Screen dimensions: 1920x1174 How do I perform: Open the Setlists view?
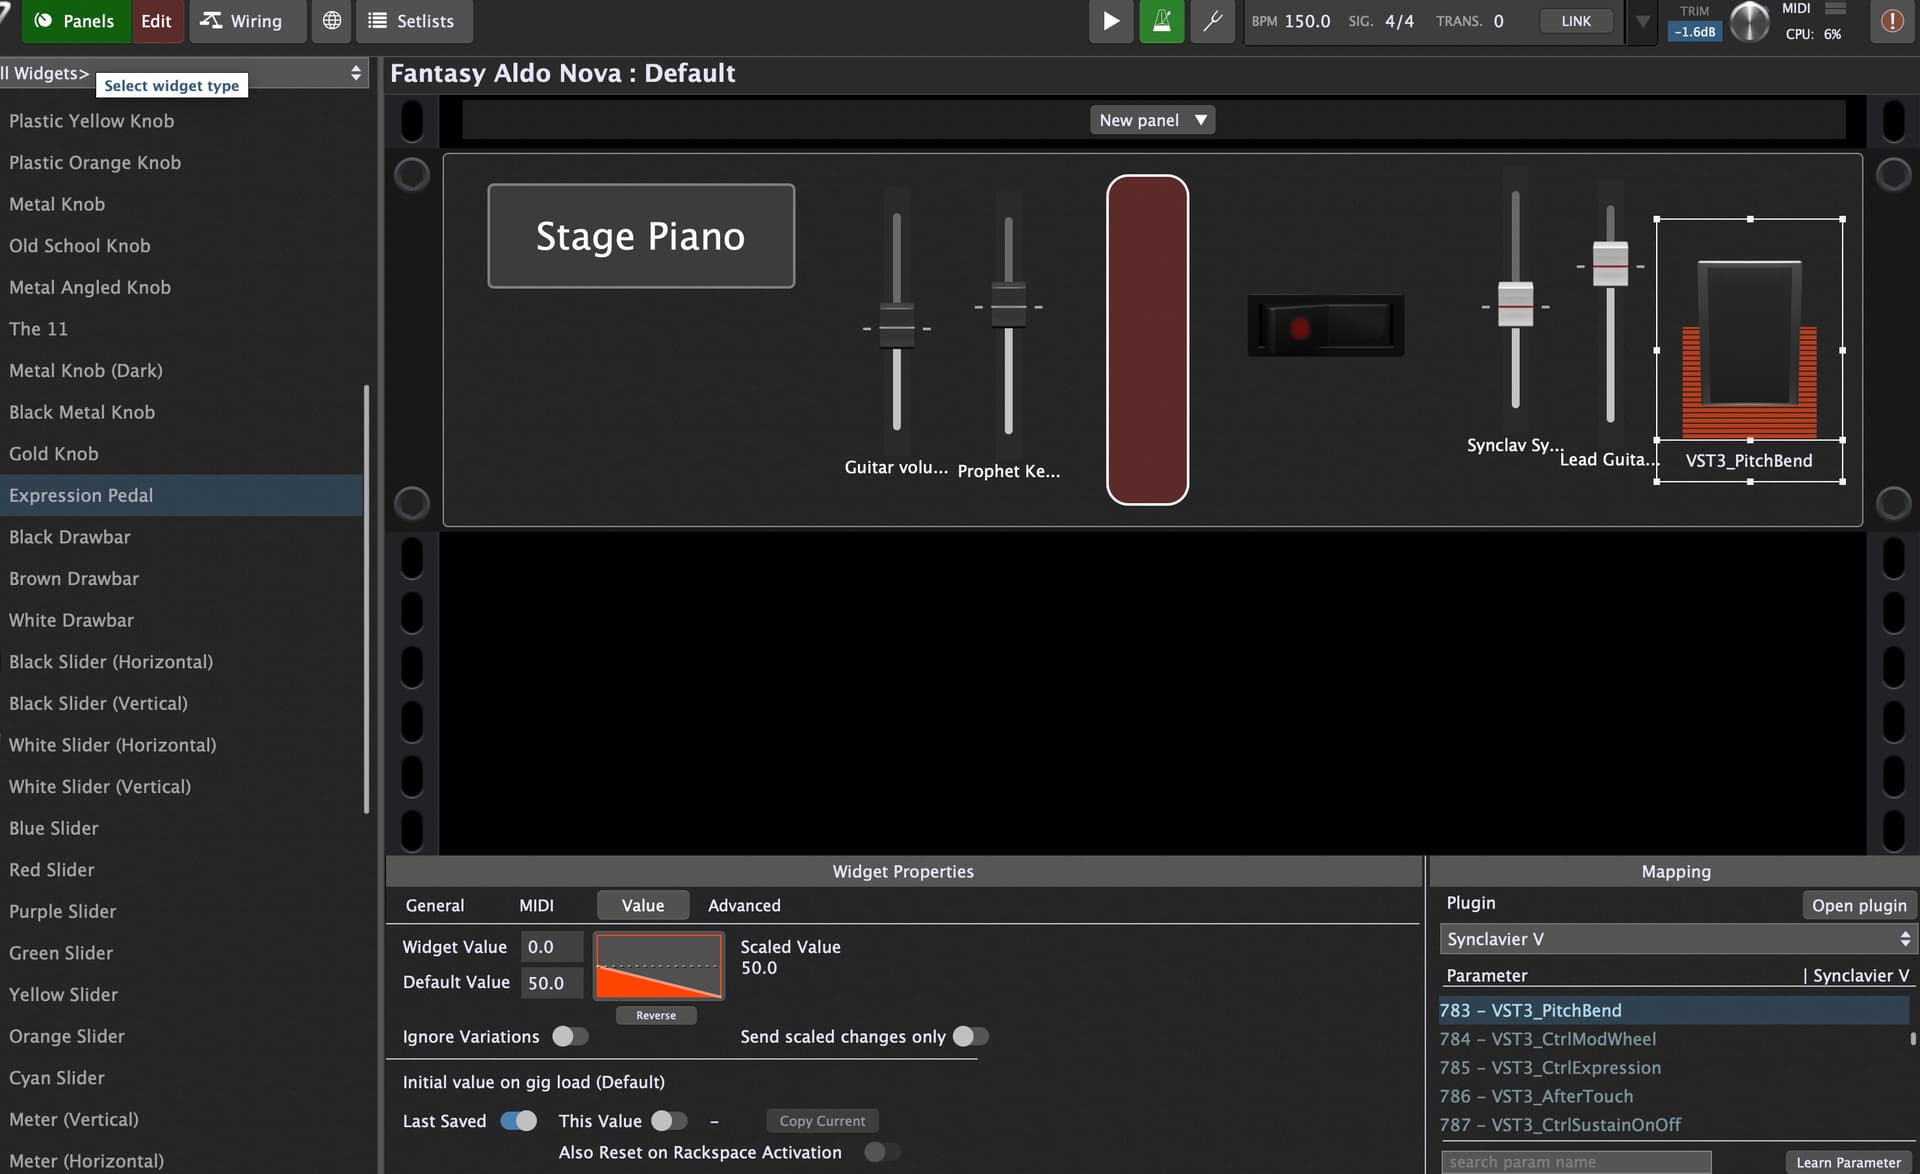coord(414,21)
